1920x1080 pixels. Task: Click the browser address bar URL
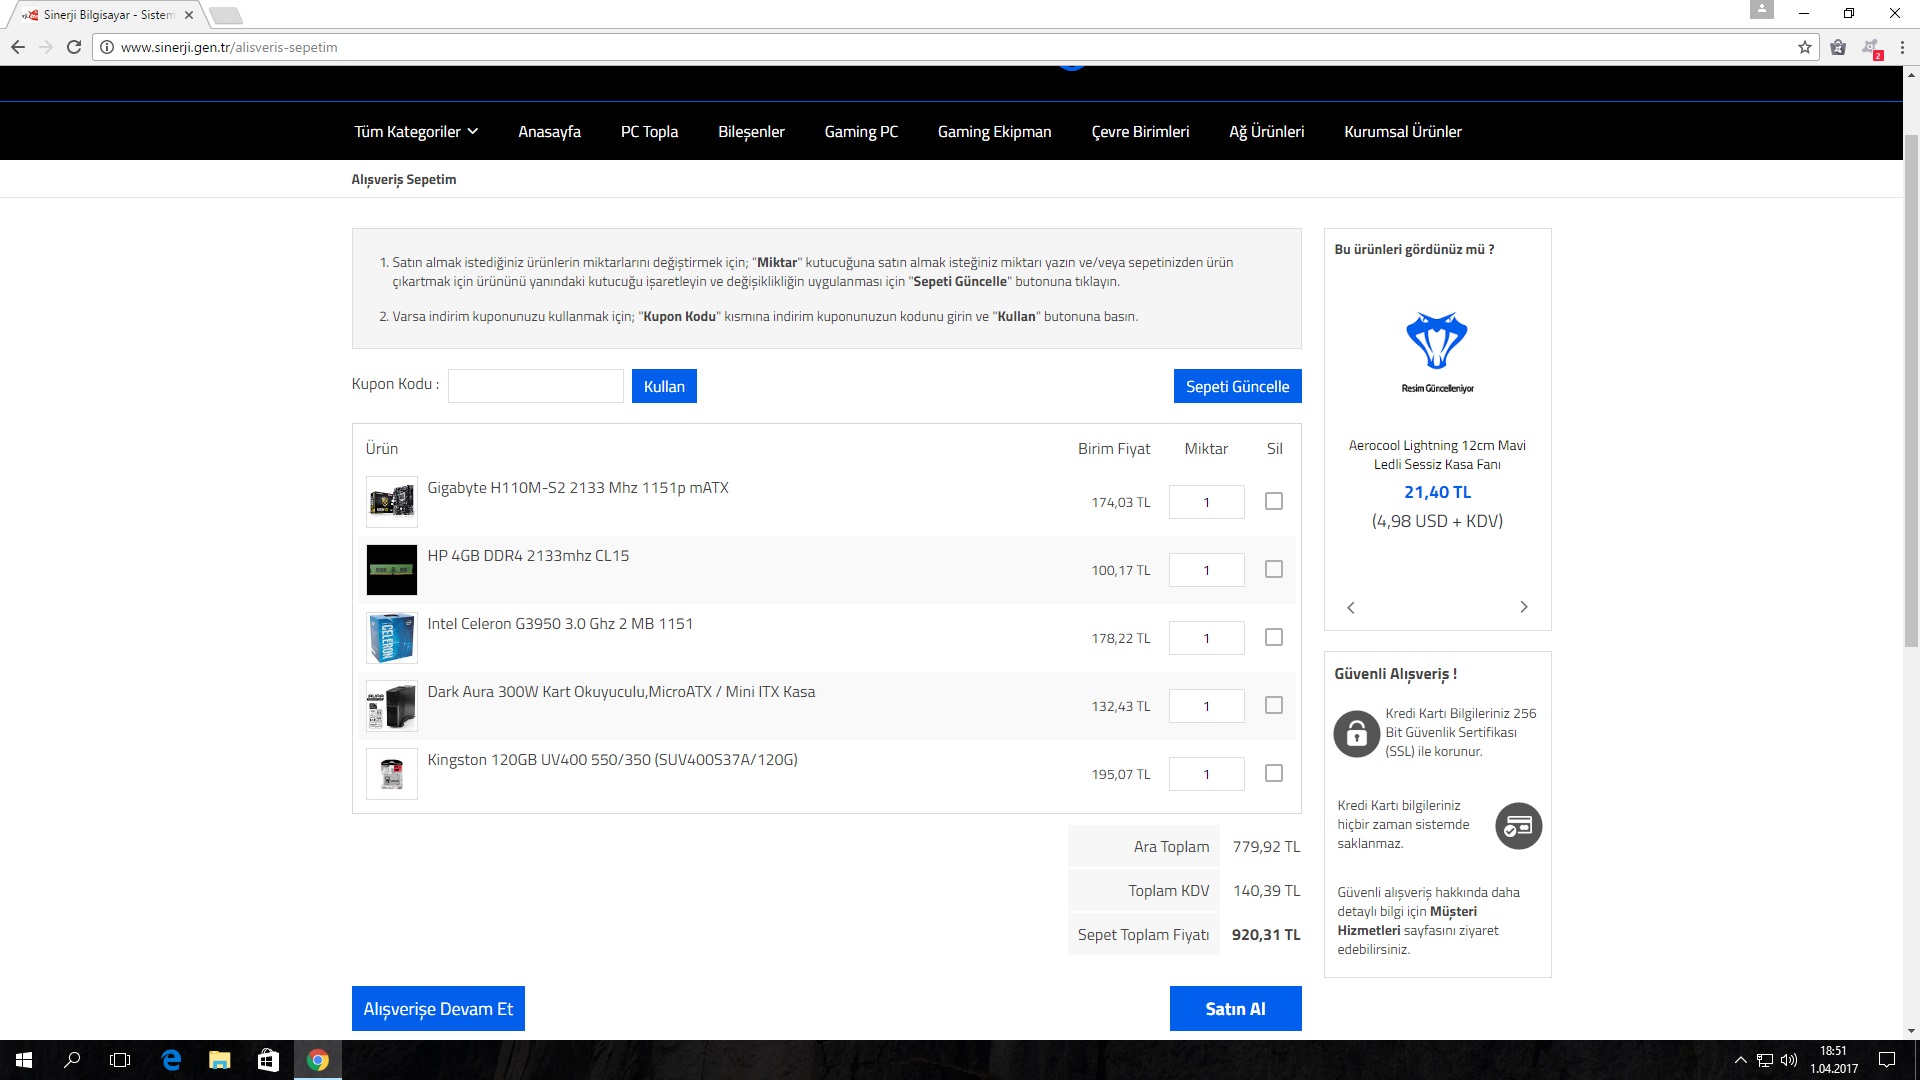[229, 47]
